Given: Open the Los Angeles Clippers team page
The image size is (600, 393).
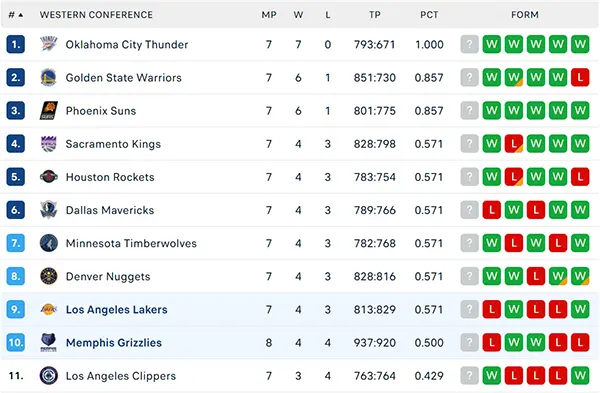Looking at the screenshot, I should coord(121,376).
